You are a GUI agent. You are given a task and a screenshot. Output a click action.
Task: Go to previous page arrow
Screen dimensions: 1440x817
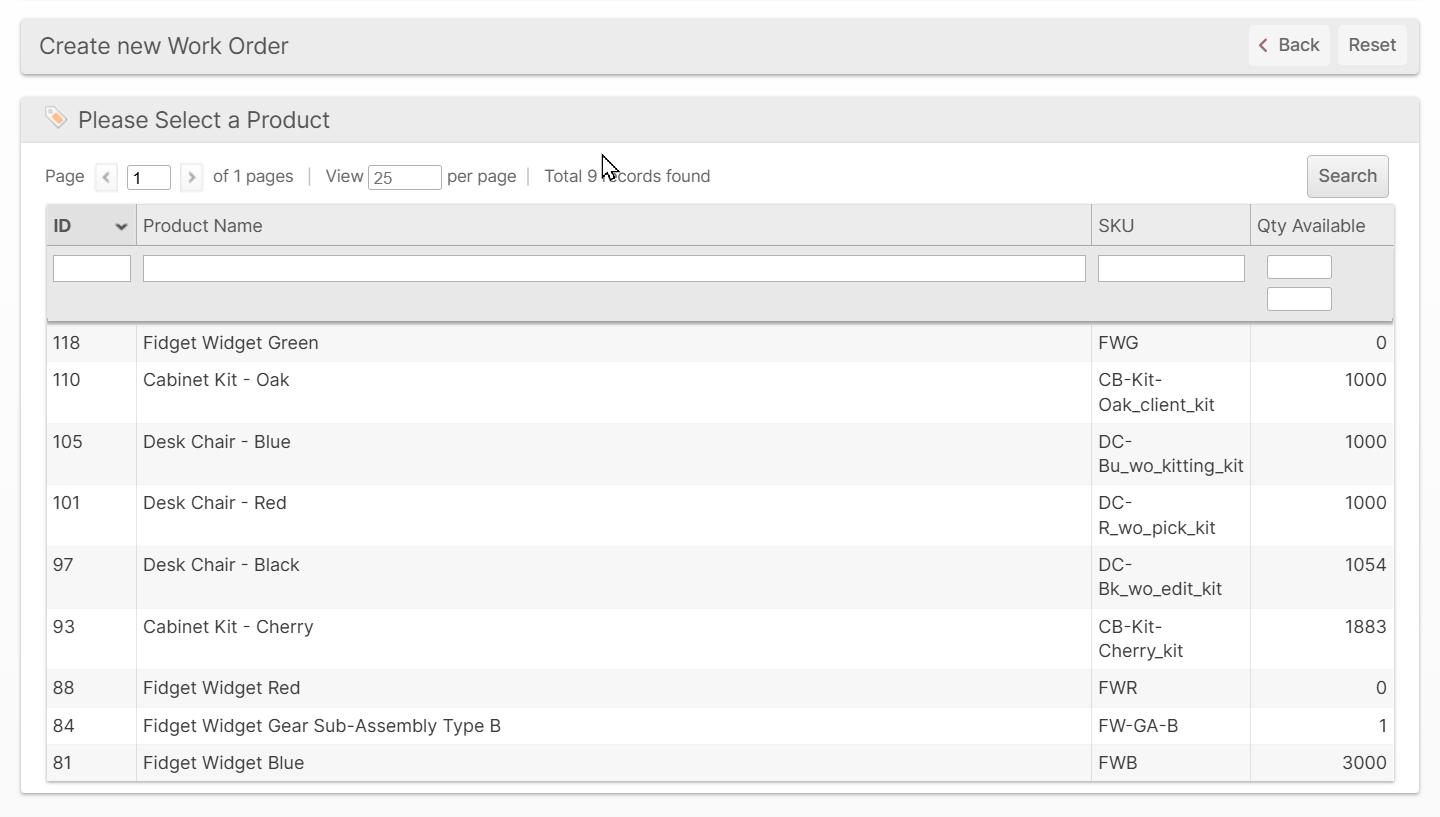tap(107, 177)
